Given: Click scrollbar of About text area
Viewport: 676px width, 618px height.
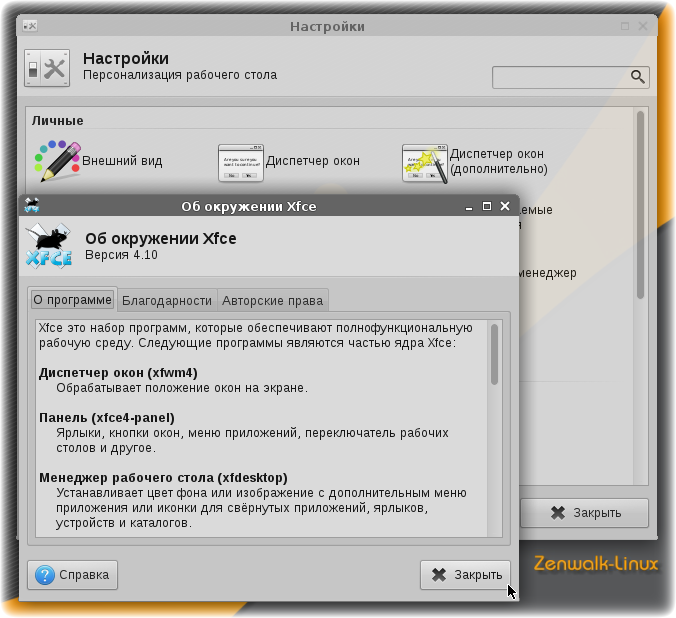Looking at the screenshot, I should tap(494, 354).
